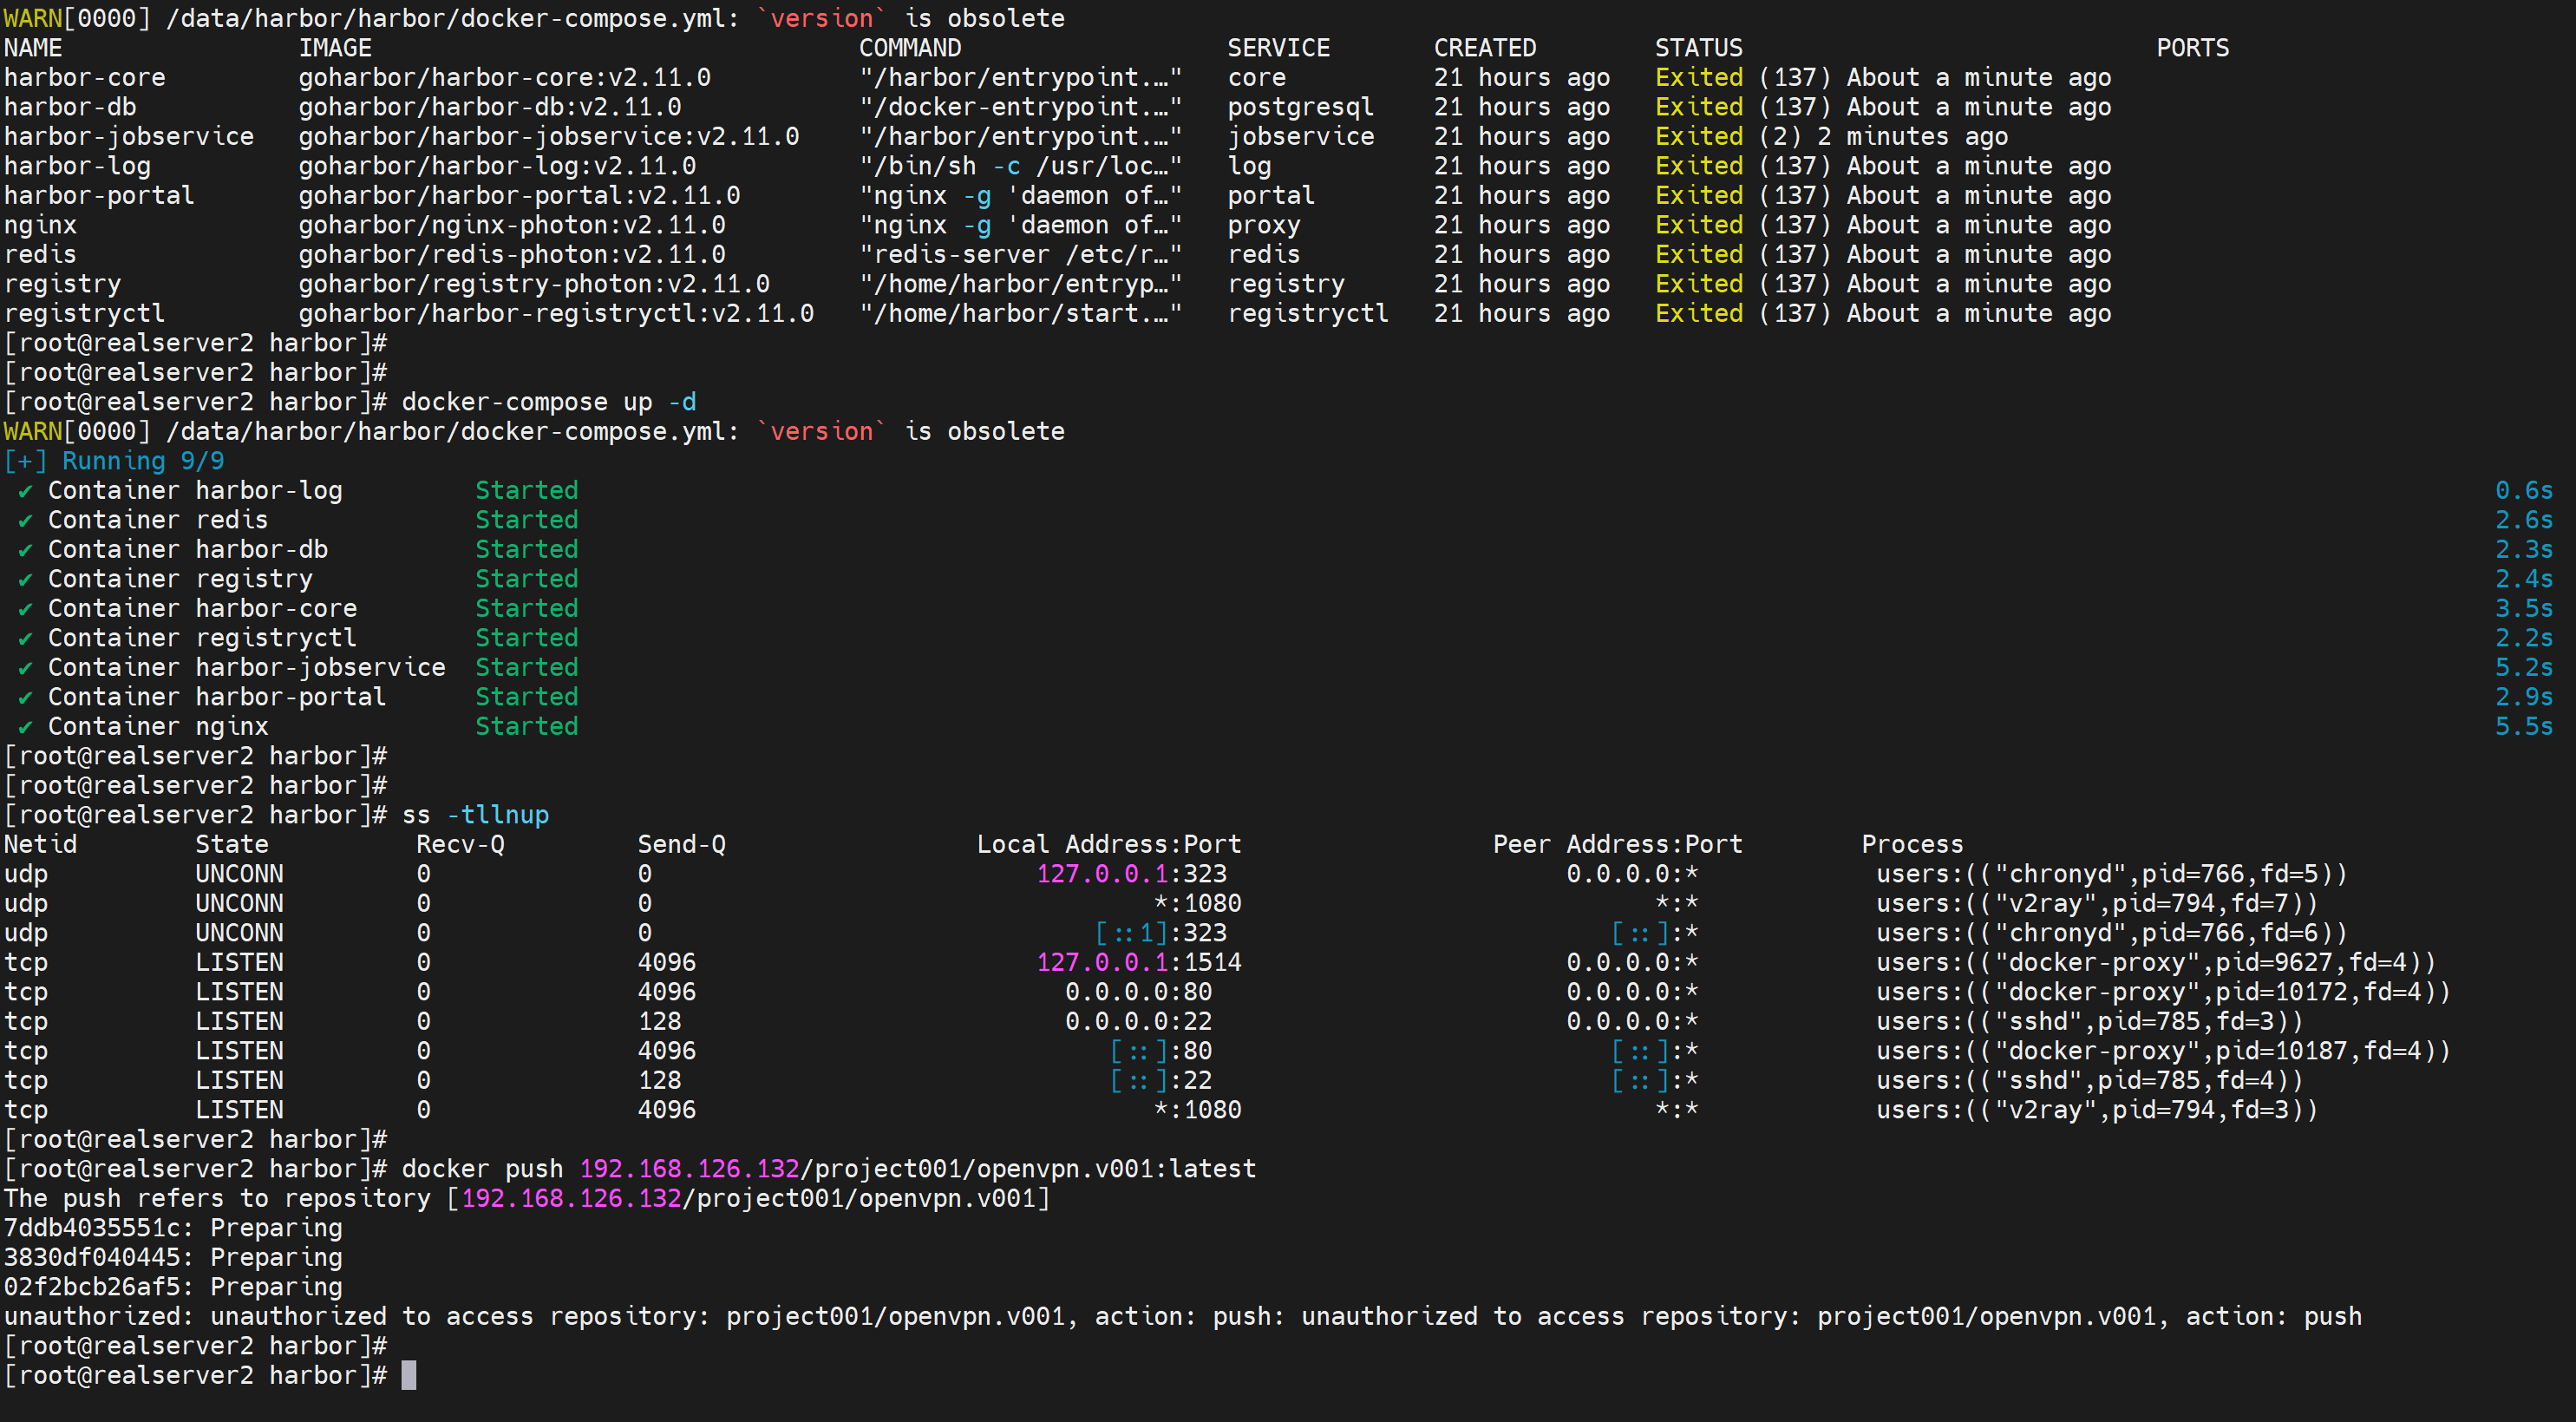Click the docker-compose up -d command text
Image resolution: width=2576 pixels, height=1422 pixels.
548,402
